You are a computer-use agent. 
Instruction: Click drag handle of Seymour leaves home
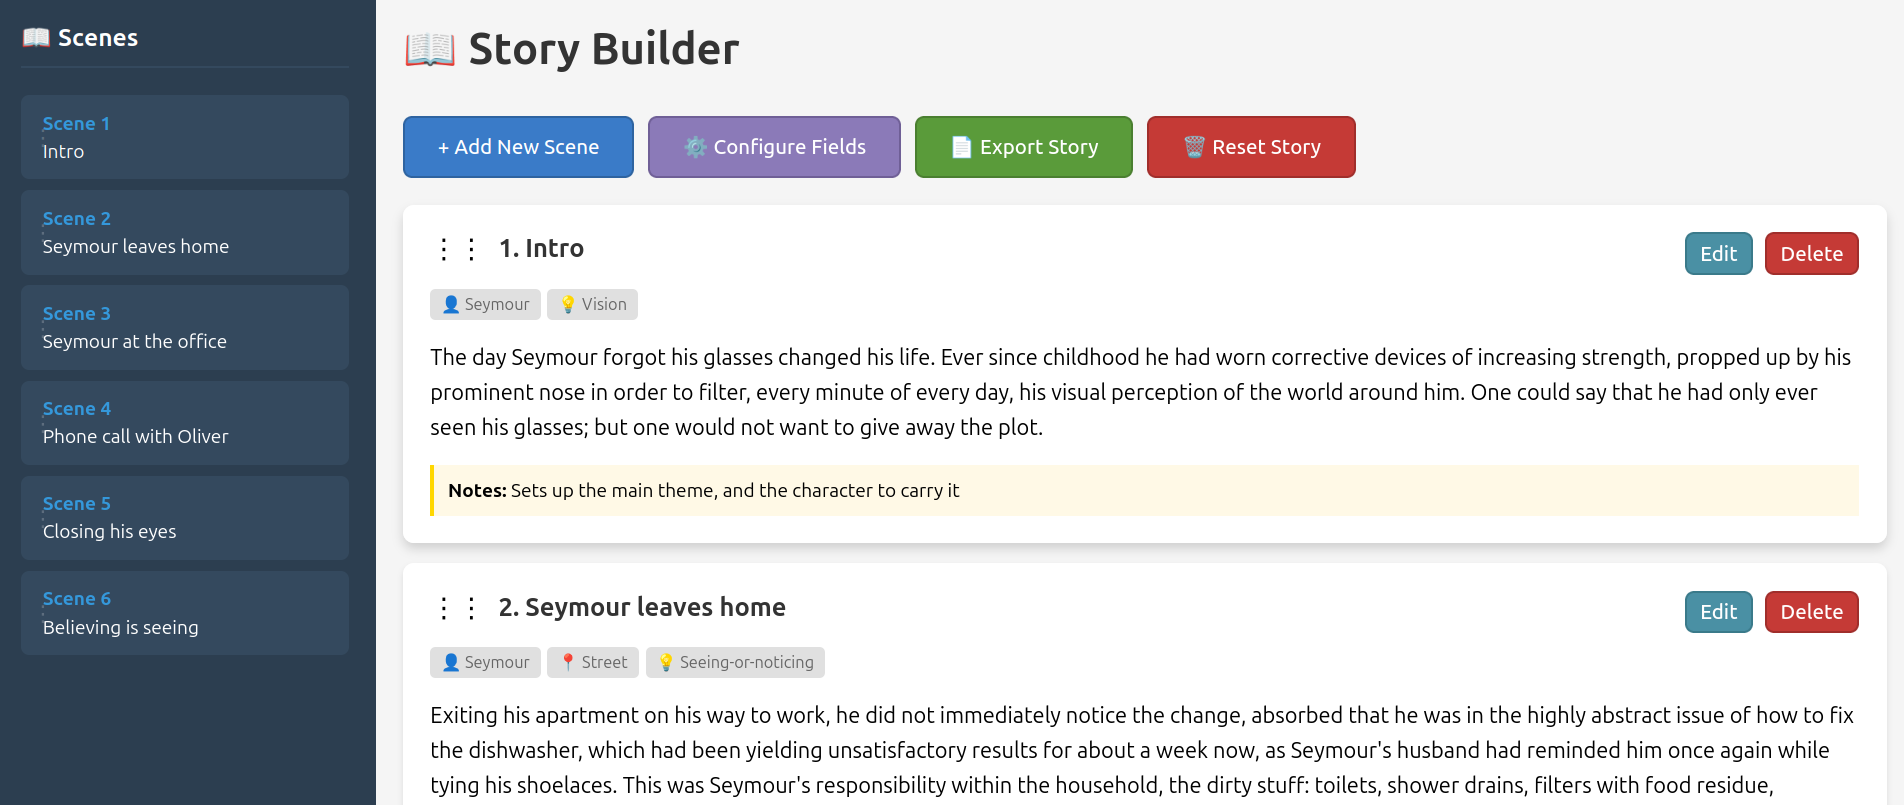coord(457,608)
